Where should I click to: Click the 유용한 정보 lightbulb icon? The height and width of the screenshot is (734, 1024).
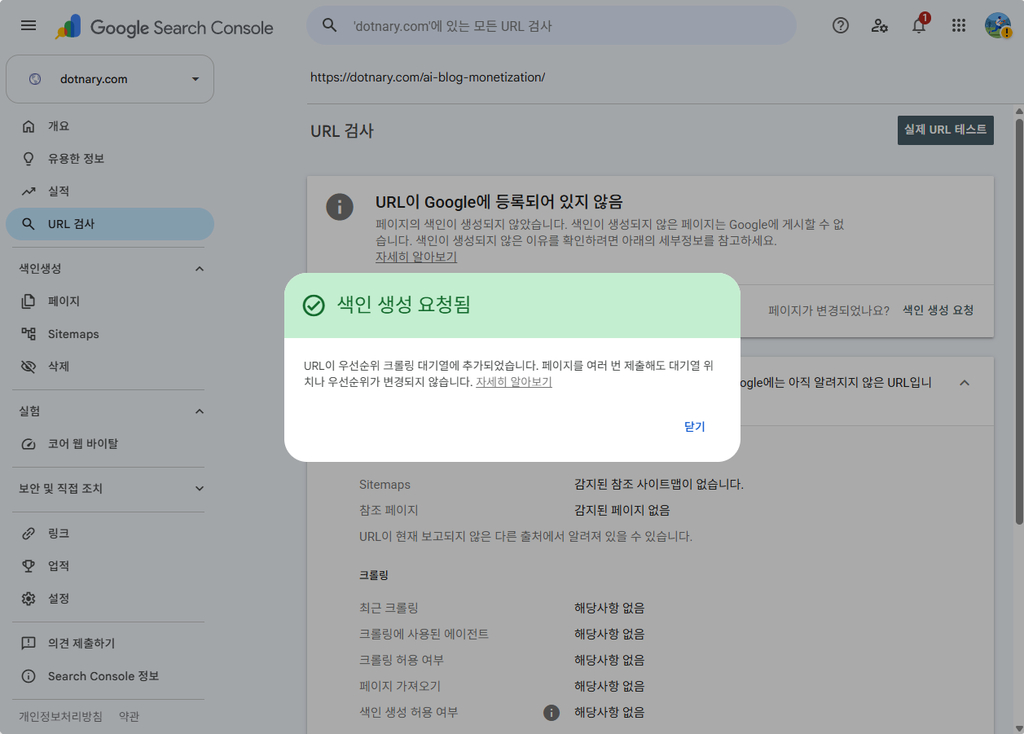tap(28, 159)
